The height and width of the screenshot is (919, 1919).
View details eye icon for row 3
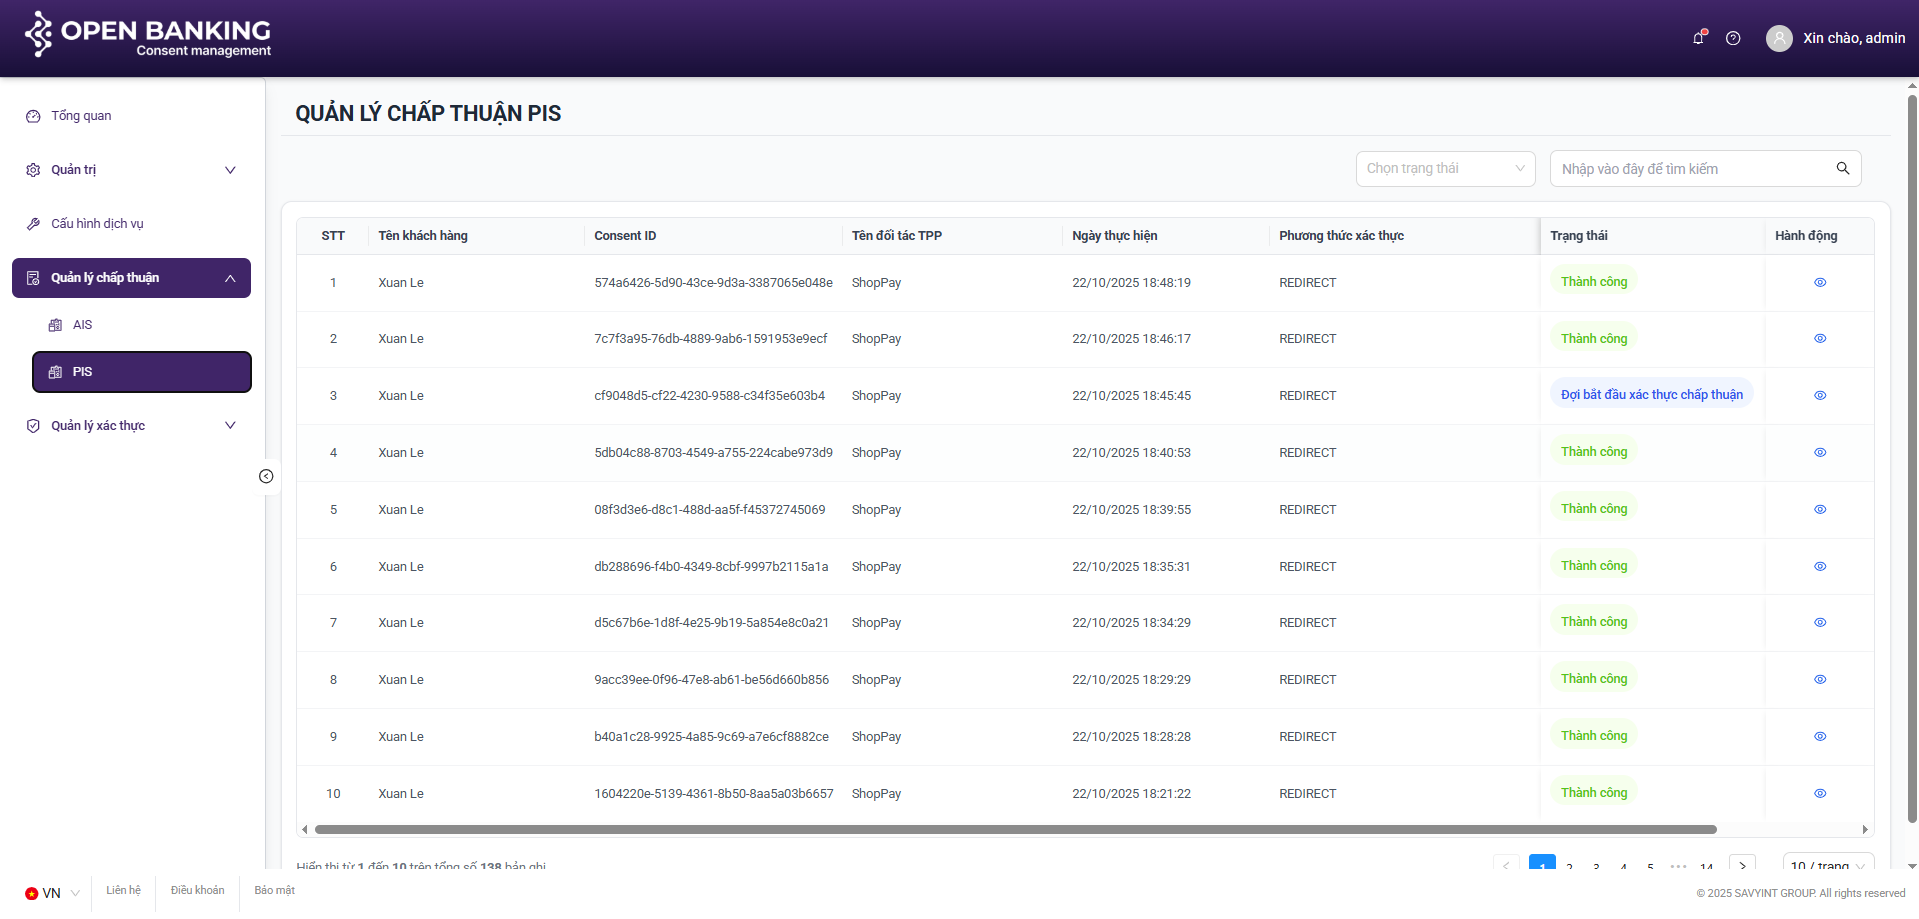[1820, 396]
